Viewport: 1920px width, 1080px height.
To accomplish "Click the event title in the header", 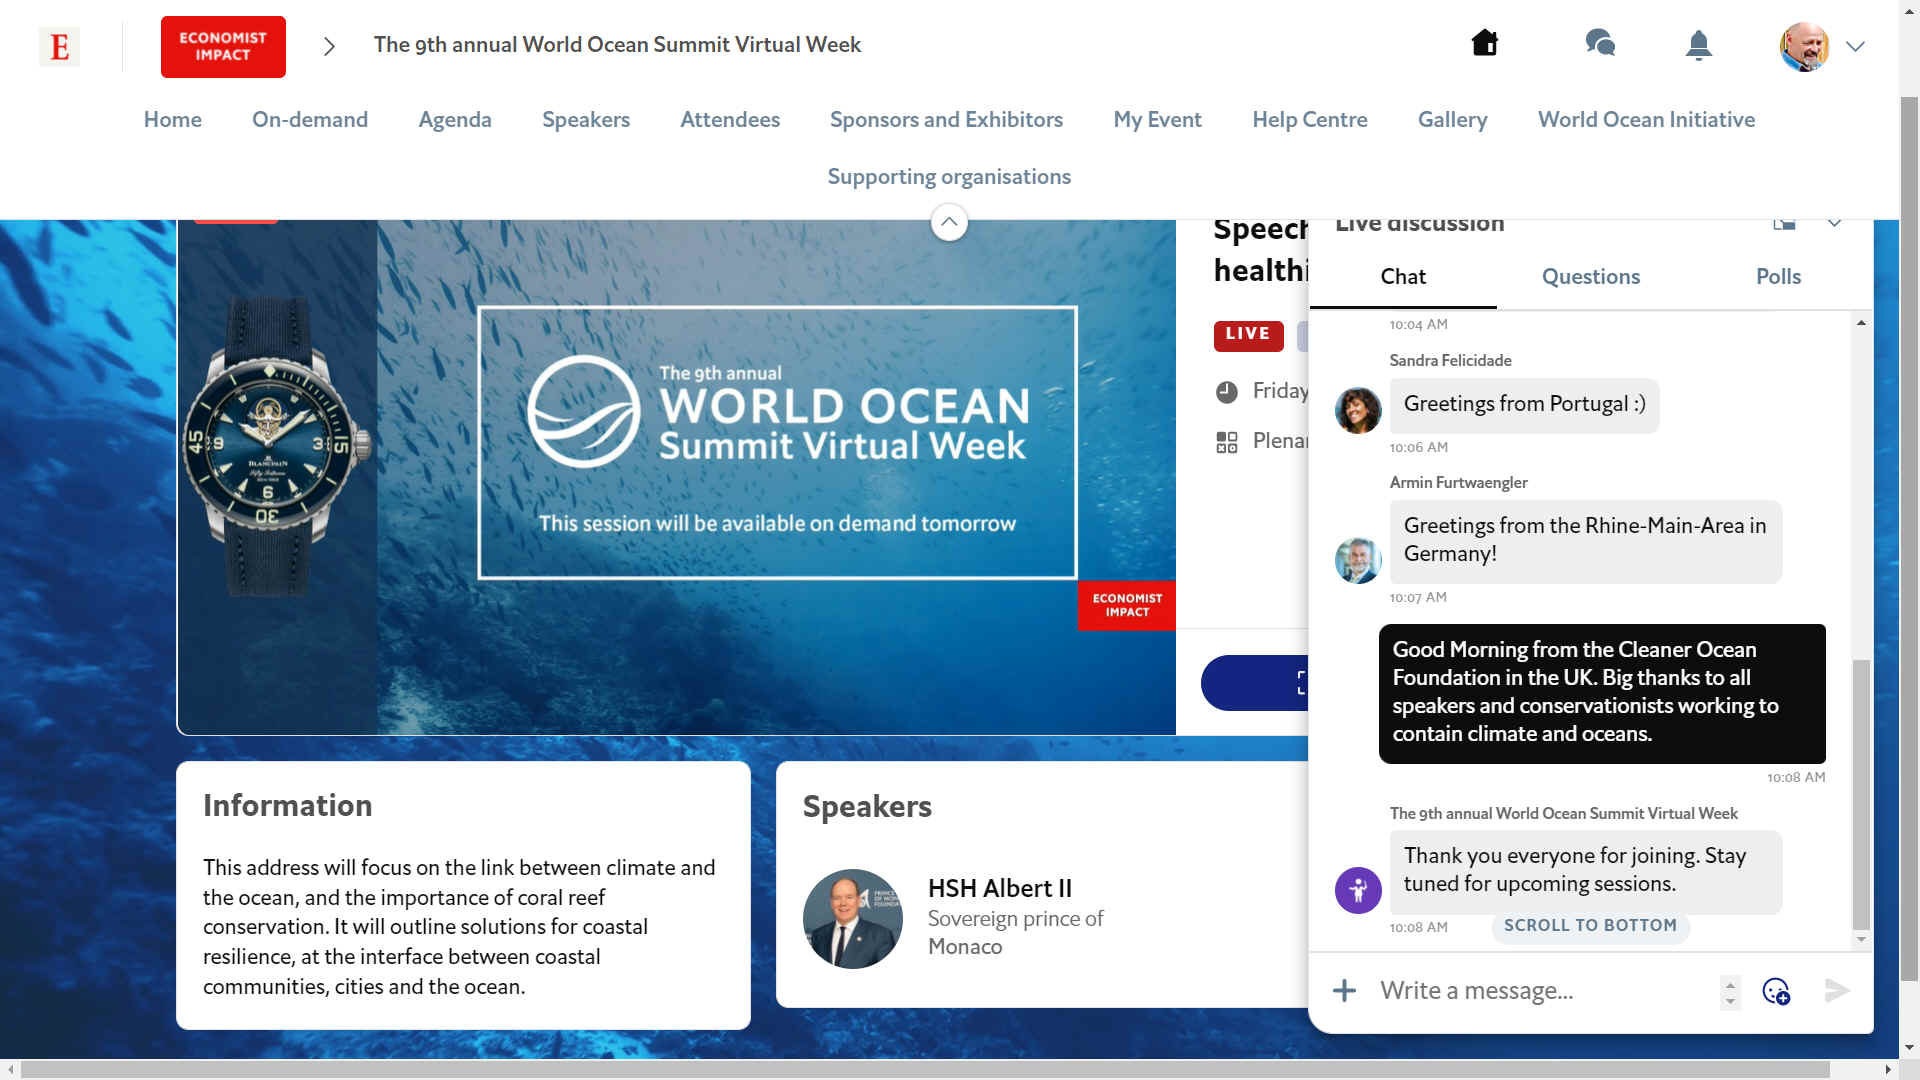I will pyautogui.click(x=617, y=45).
